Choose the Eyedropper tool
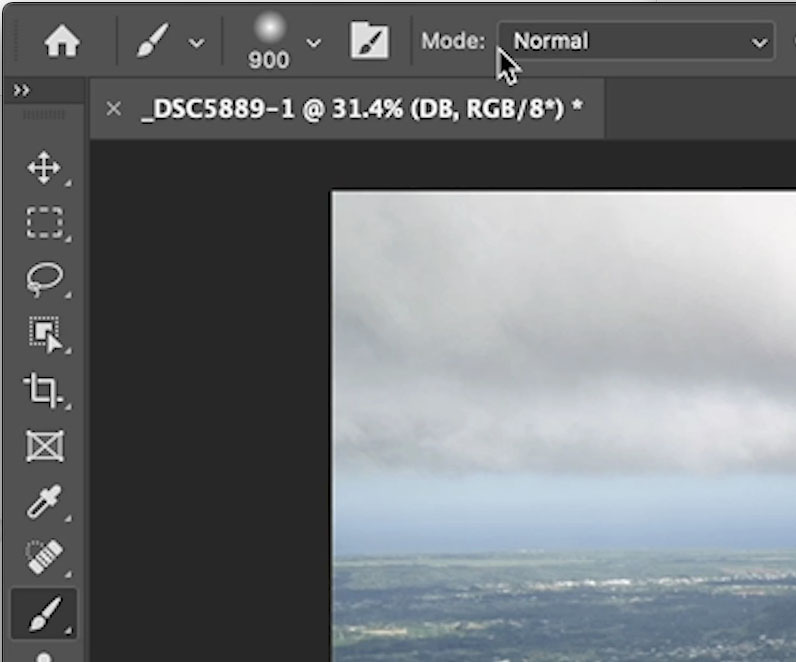The image size is (796, 662). (x=45, y=502)
